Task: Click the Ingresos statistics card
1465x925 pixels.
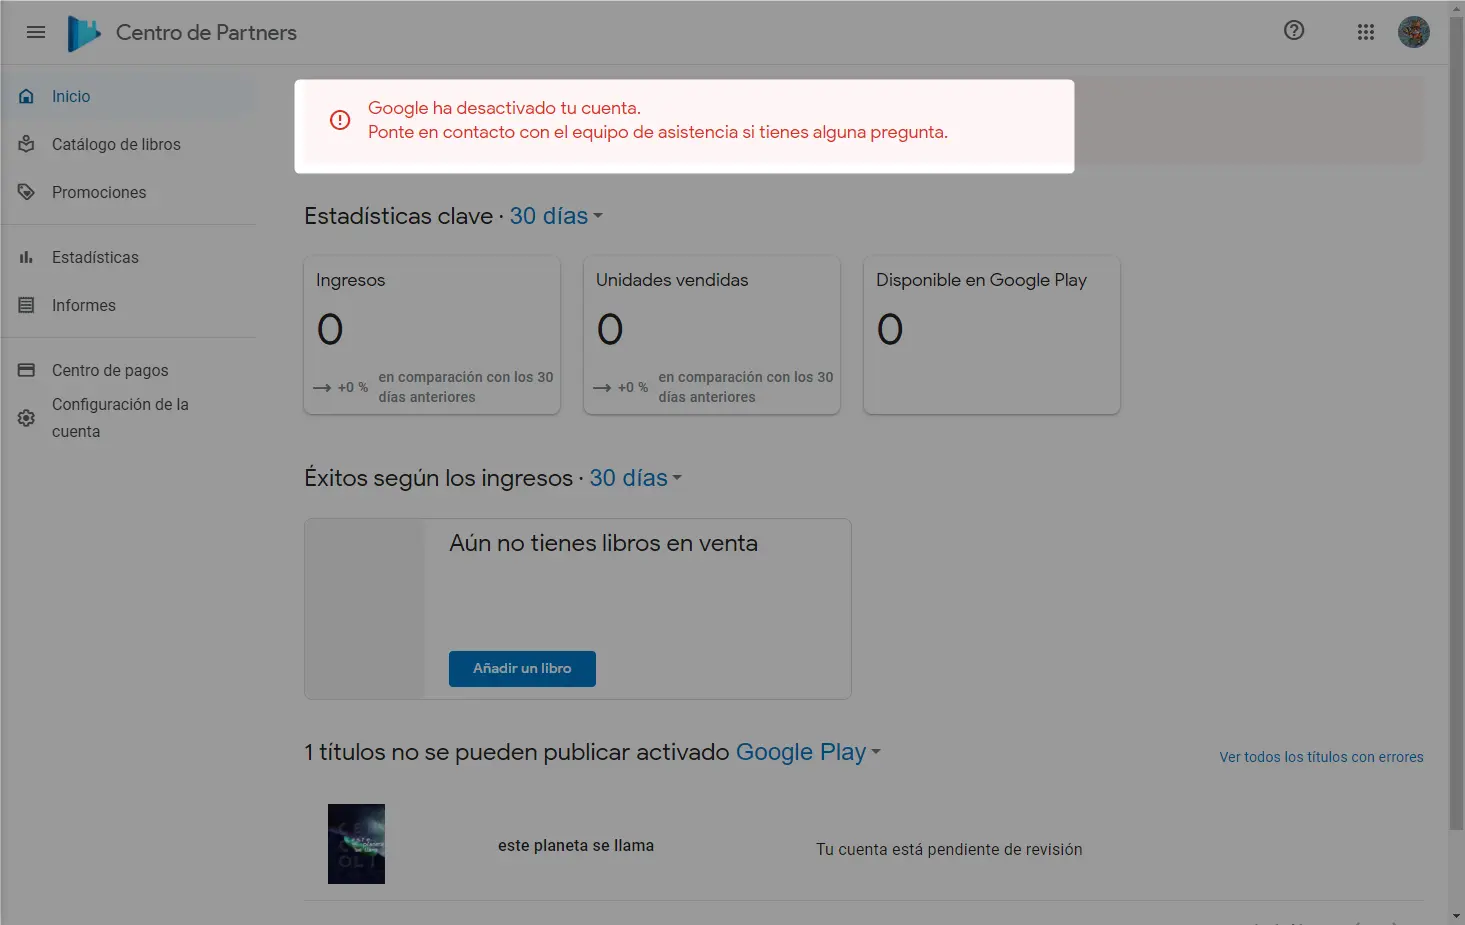Action: point(432,335)
